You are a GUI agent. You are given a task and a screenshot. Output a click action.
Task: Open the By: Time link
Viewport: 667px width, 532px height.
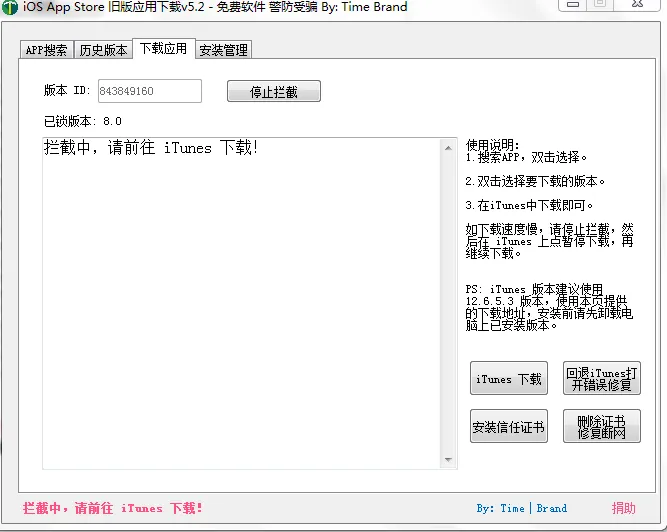tap(500, 508)
